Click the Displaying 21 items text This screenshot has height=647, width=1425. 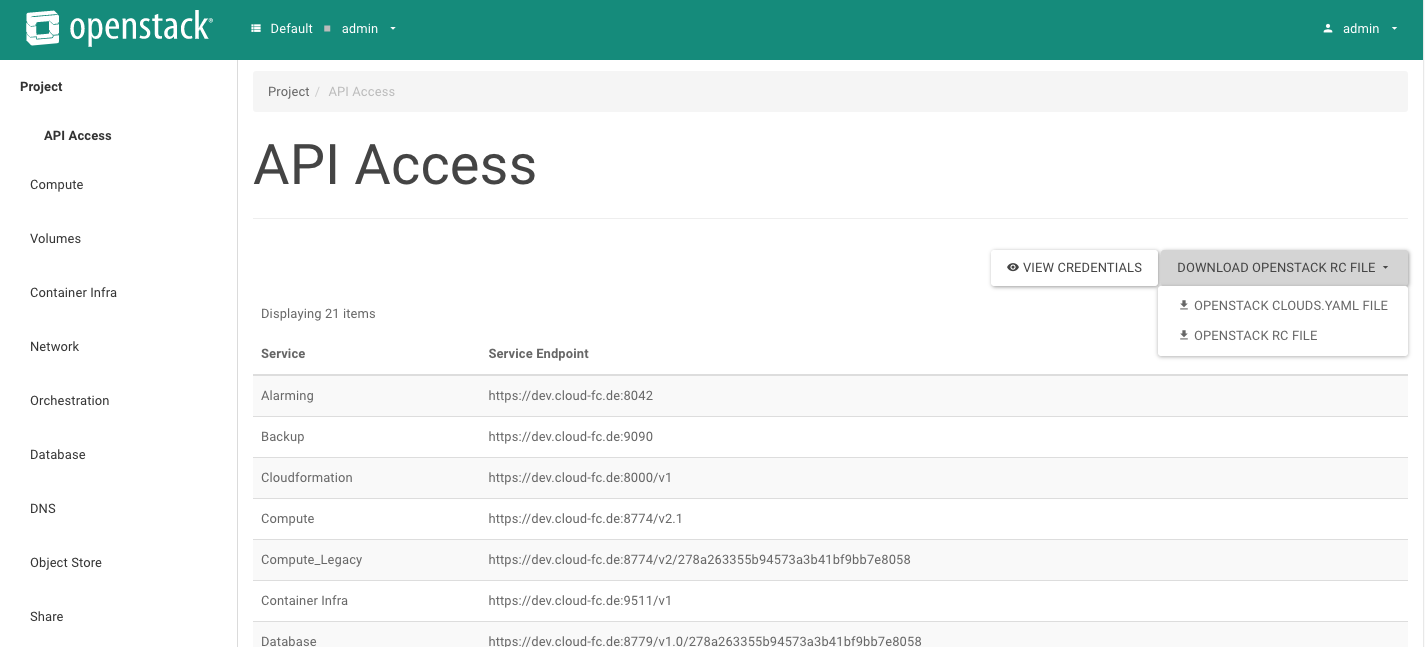(x=318, y=314)
